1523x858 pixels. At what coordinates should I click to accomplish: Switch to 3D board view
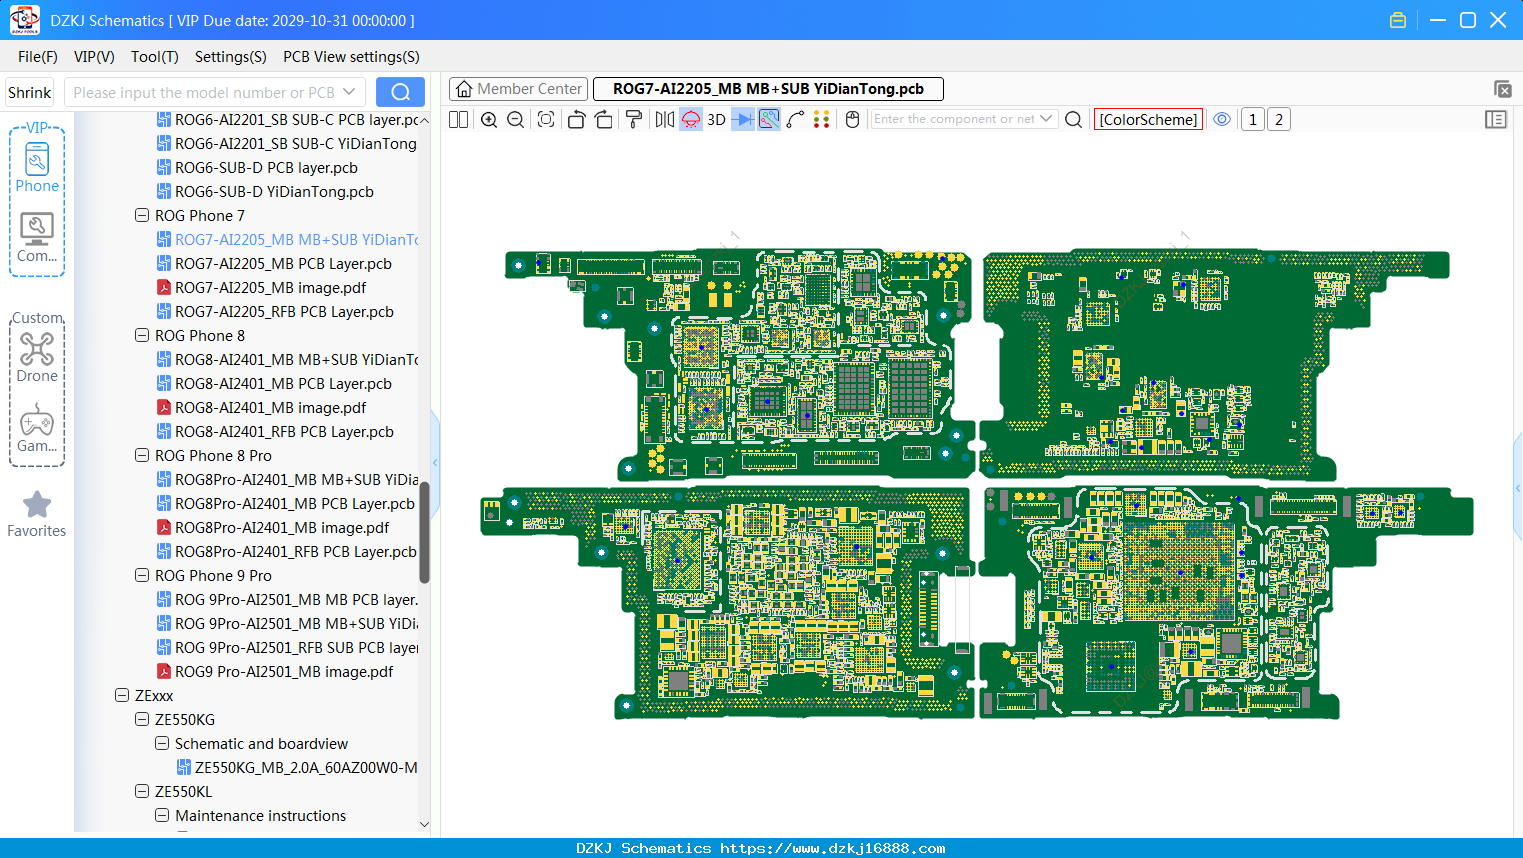(x=716, y=120)
